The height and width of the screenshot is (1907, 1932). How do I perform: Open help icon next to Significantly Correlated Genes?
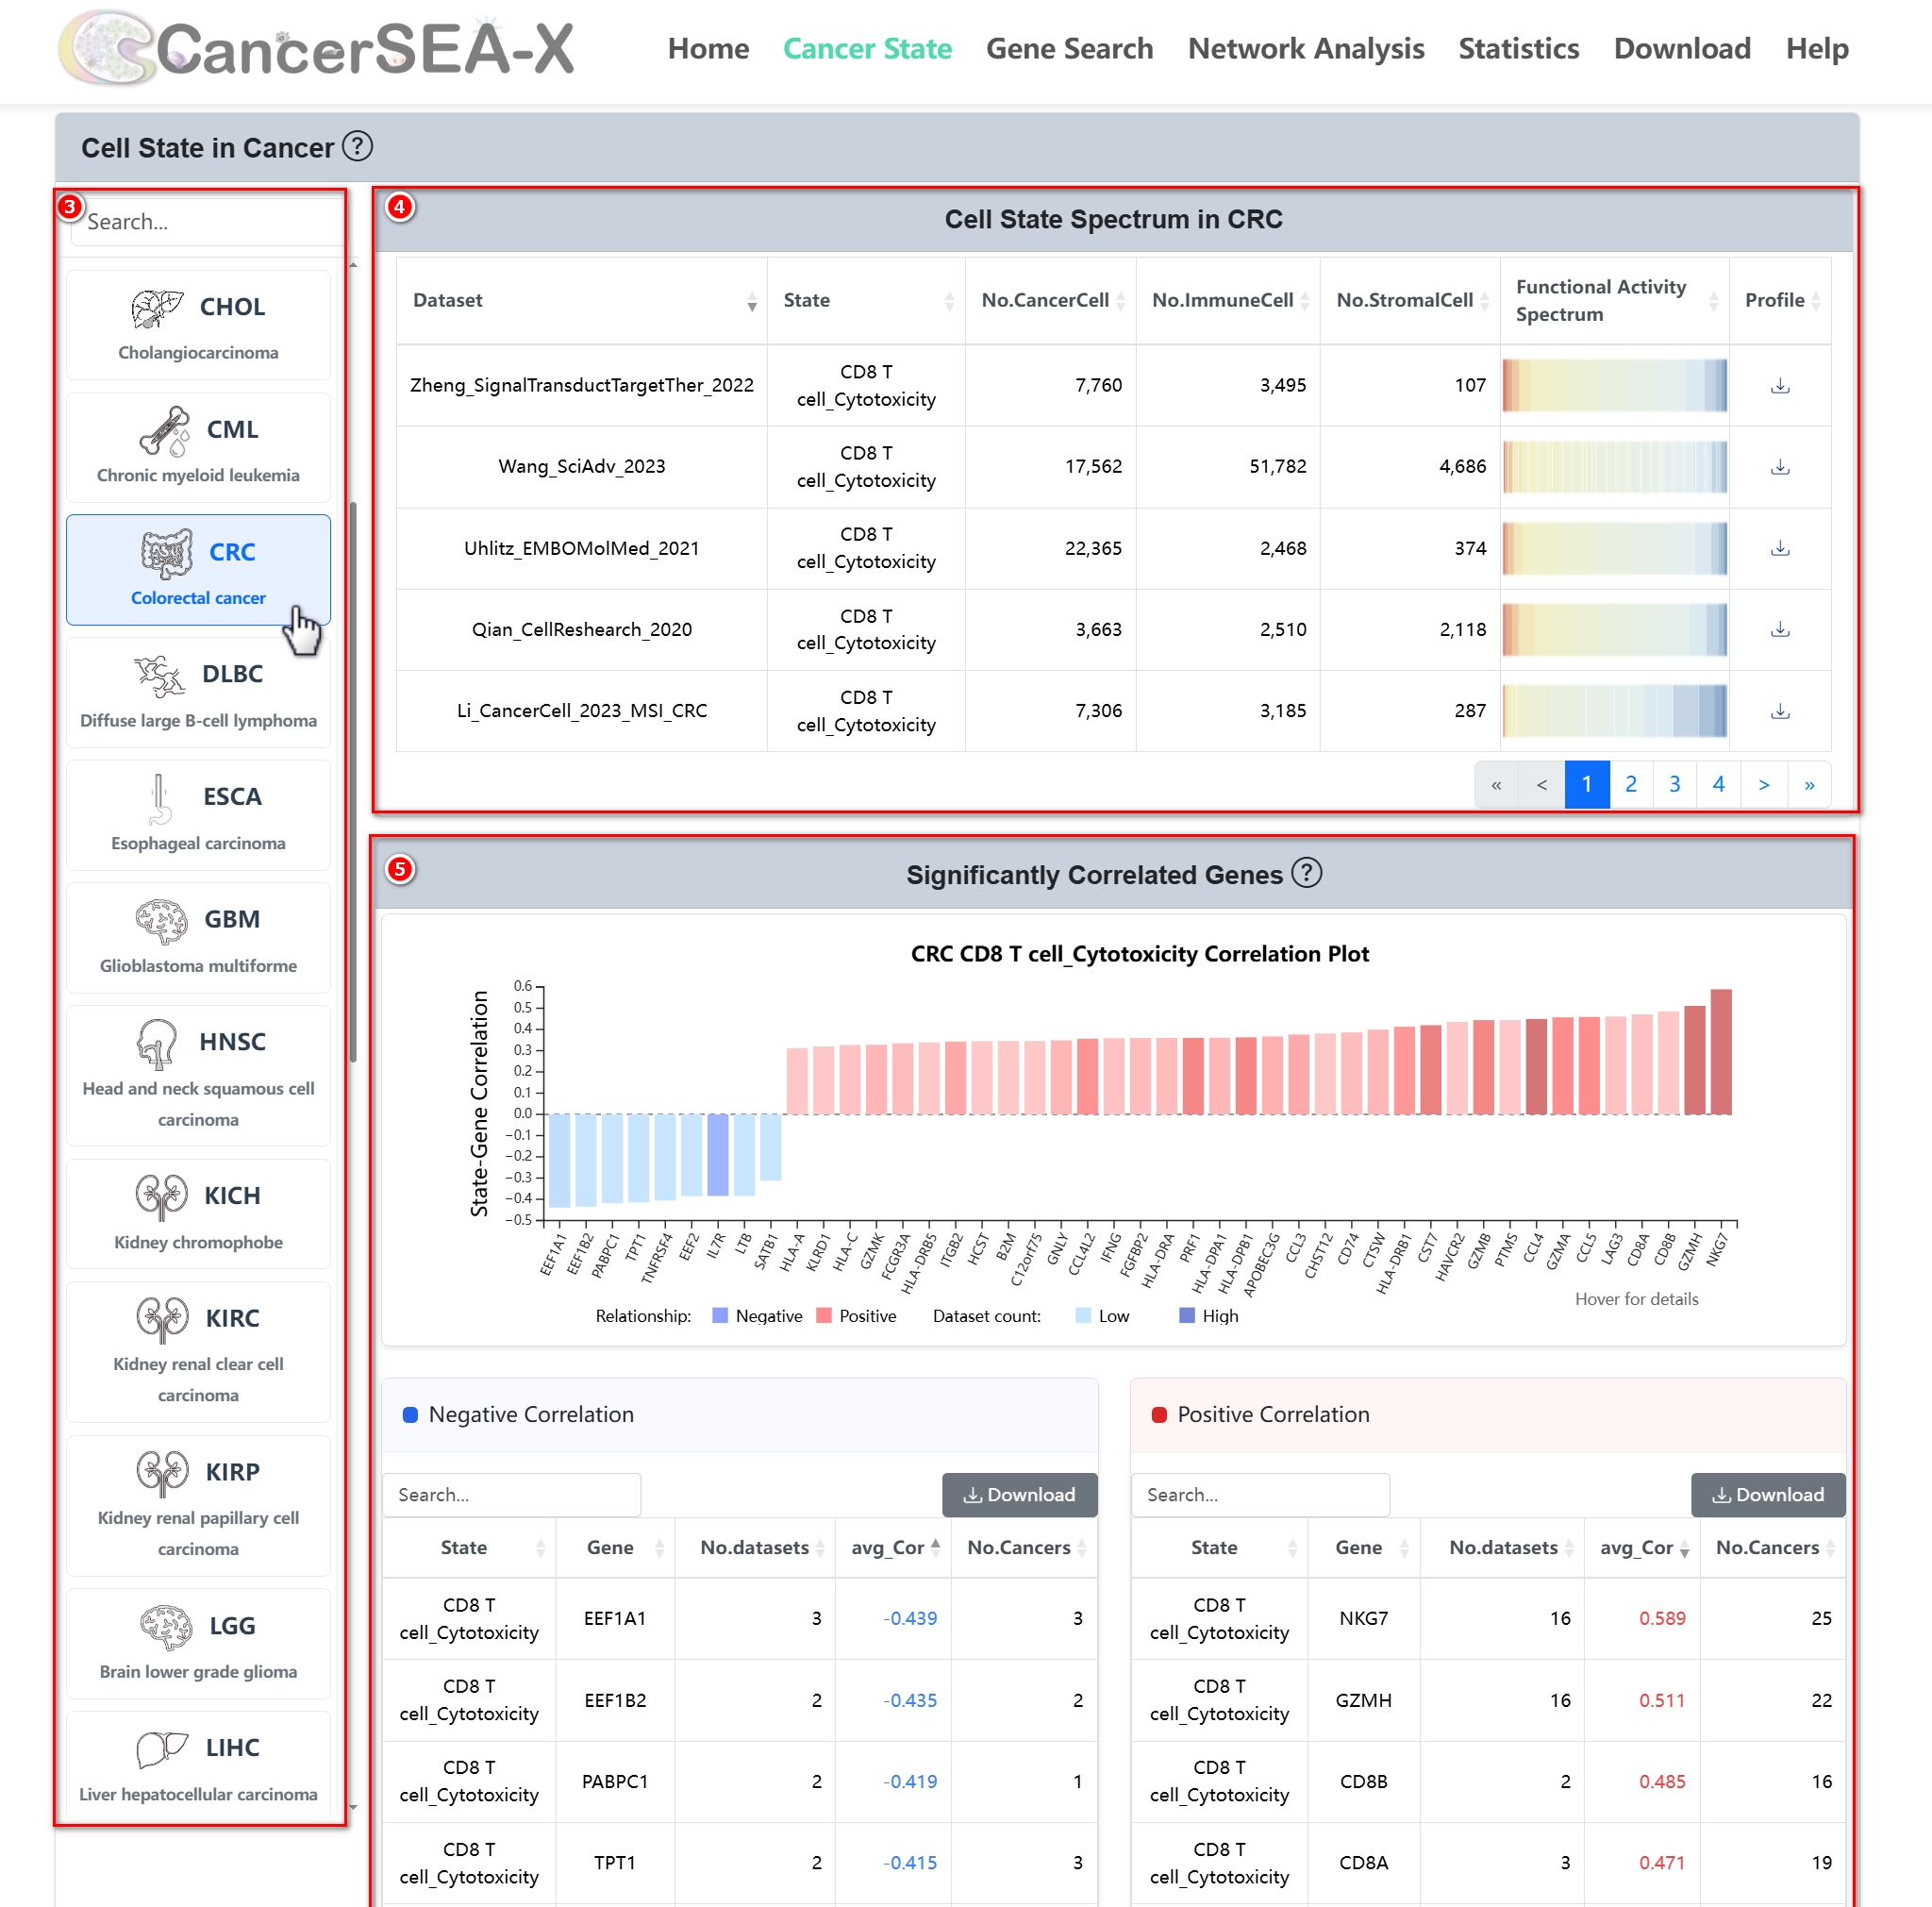(1305, 873)
